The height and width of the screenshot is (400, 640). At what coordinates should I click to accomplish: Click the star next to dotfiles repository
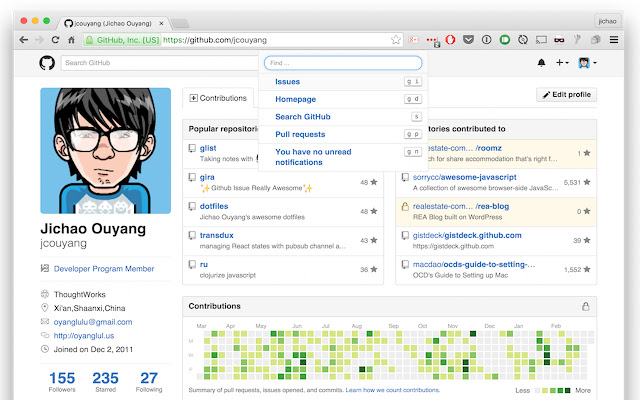(x=373, y=211)
